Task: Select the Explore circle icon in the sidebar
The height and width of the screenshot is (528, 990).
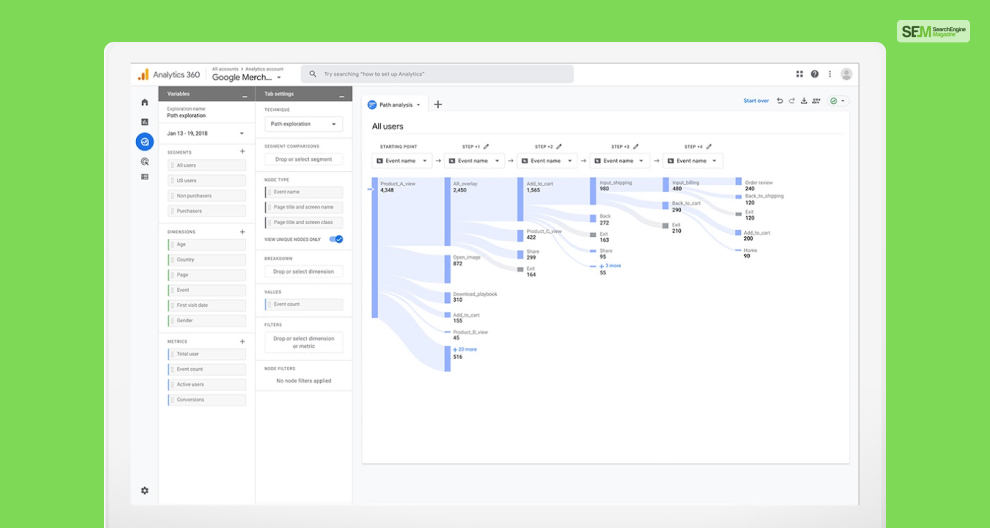Action: tap(145, 141)
